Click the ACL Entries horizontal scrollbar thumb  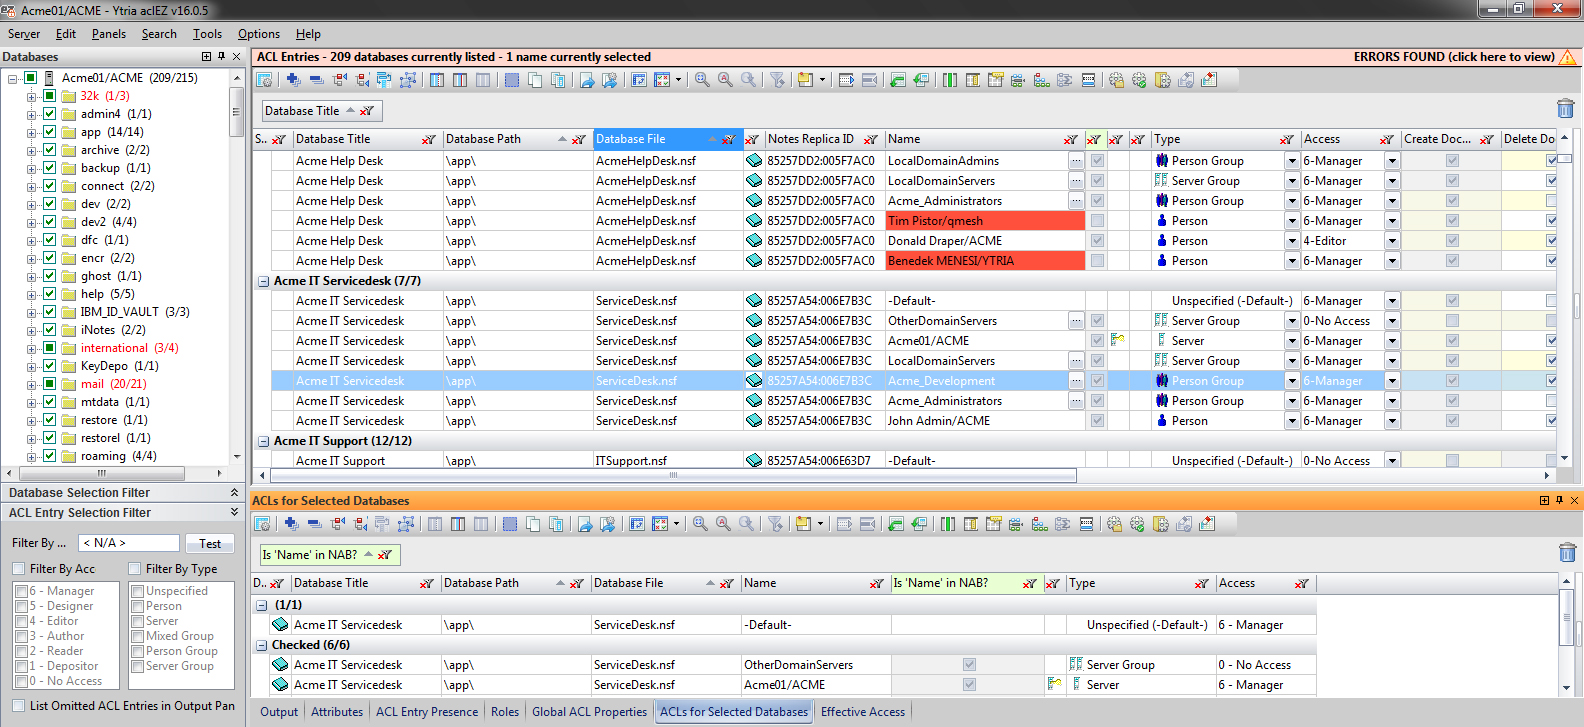tap(673, 476)
